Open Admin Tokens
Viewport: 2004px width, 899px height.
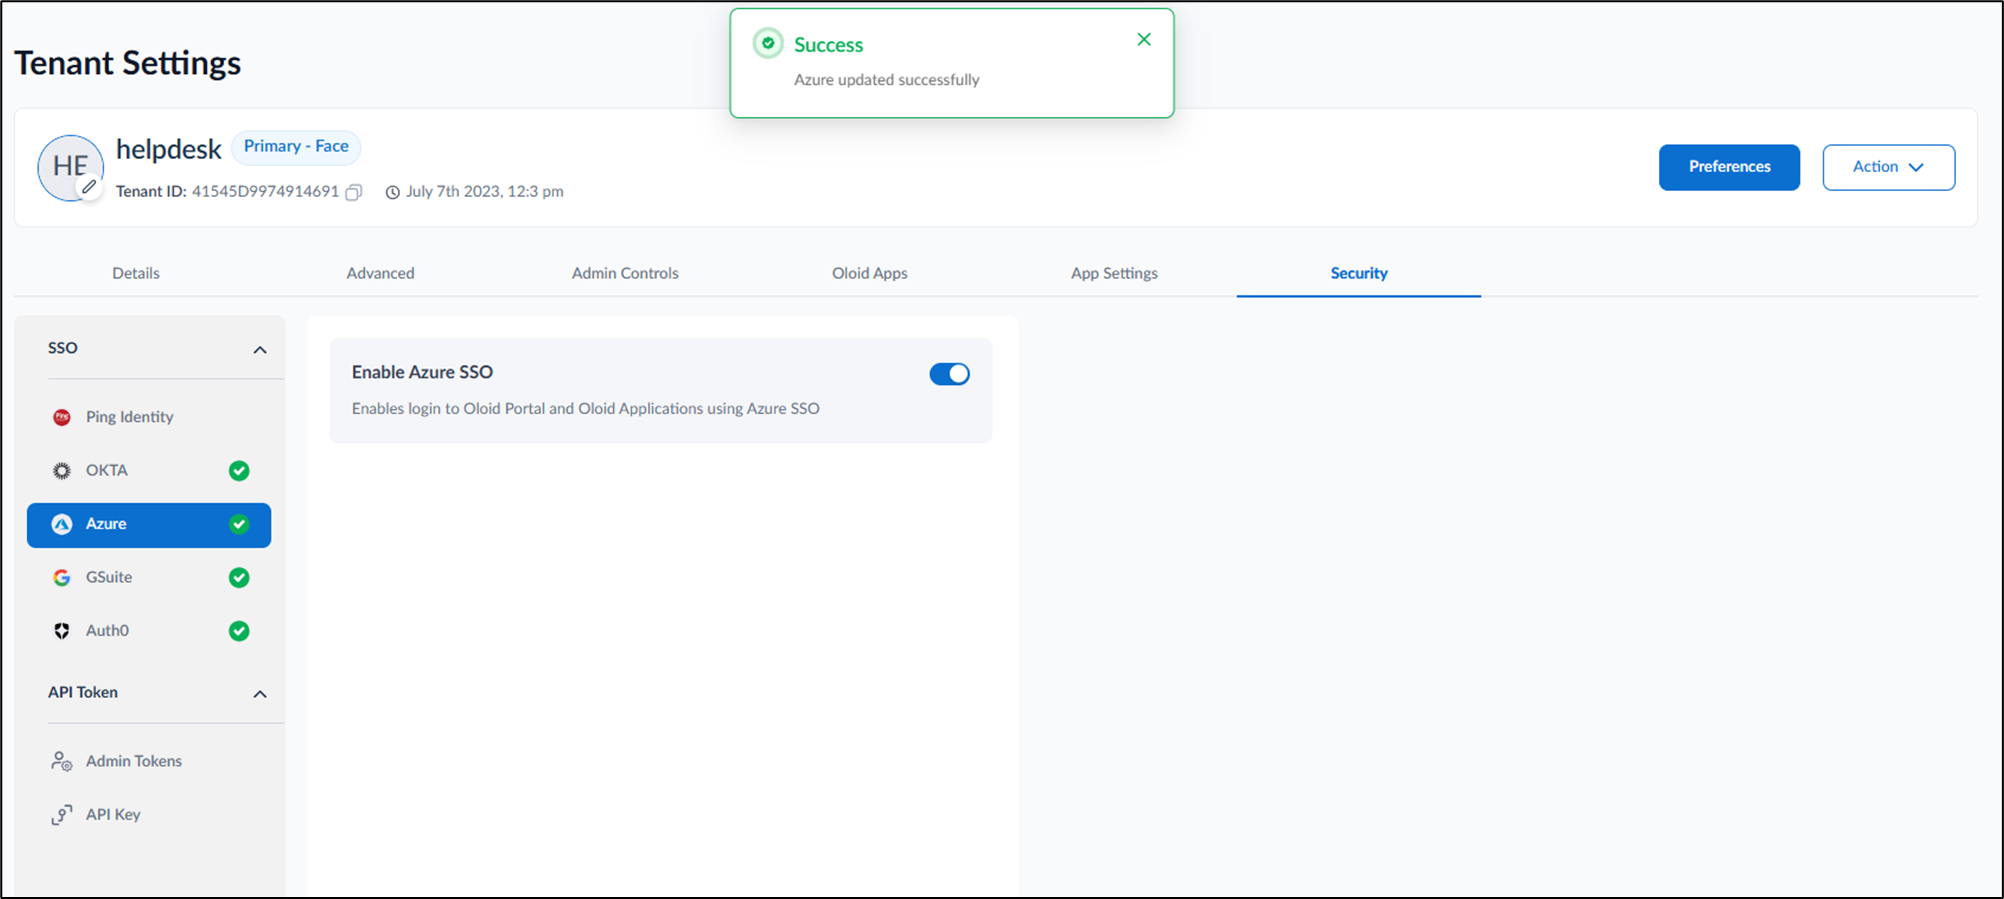click(149, 762)
